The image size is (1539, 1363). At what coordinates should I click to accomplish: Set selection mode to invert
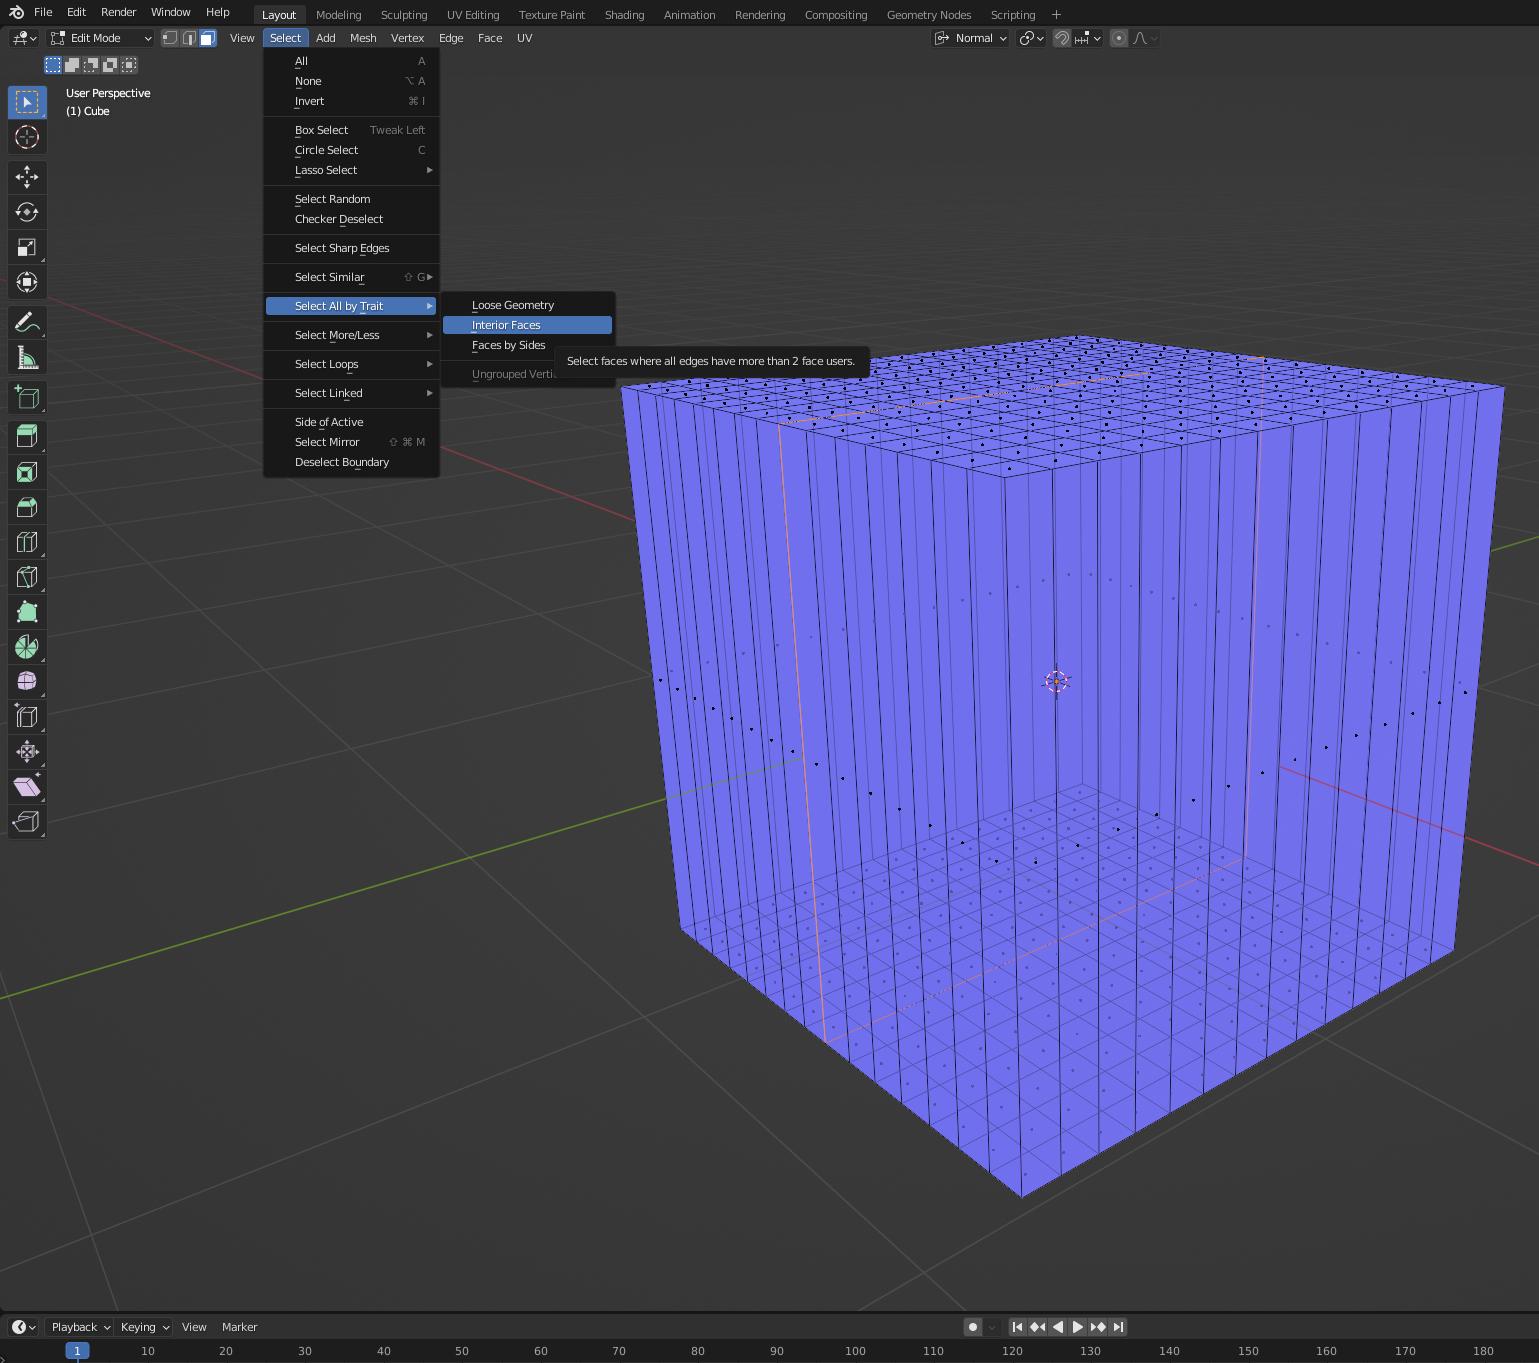110,65
